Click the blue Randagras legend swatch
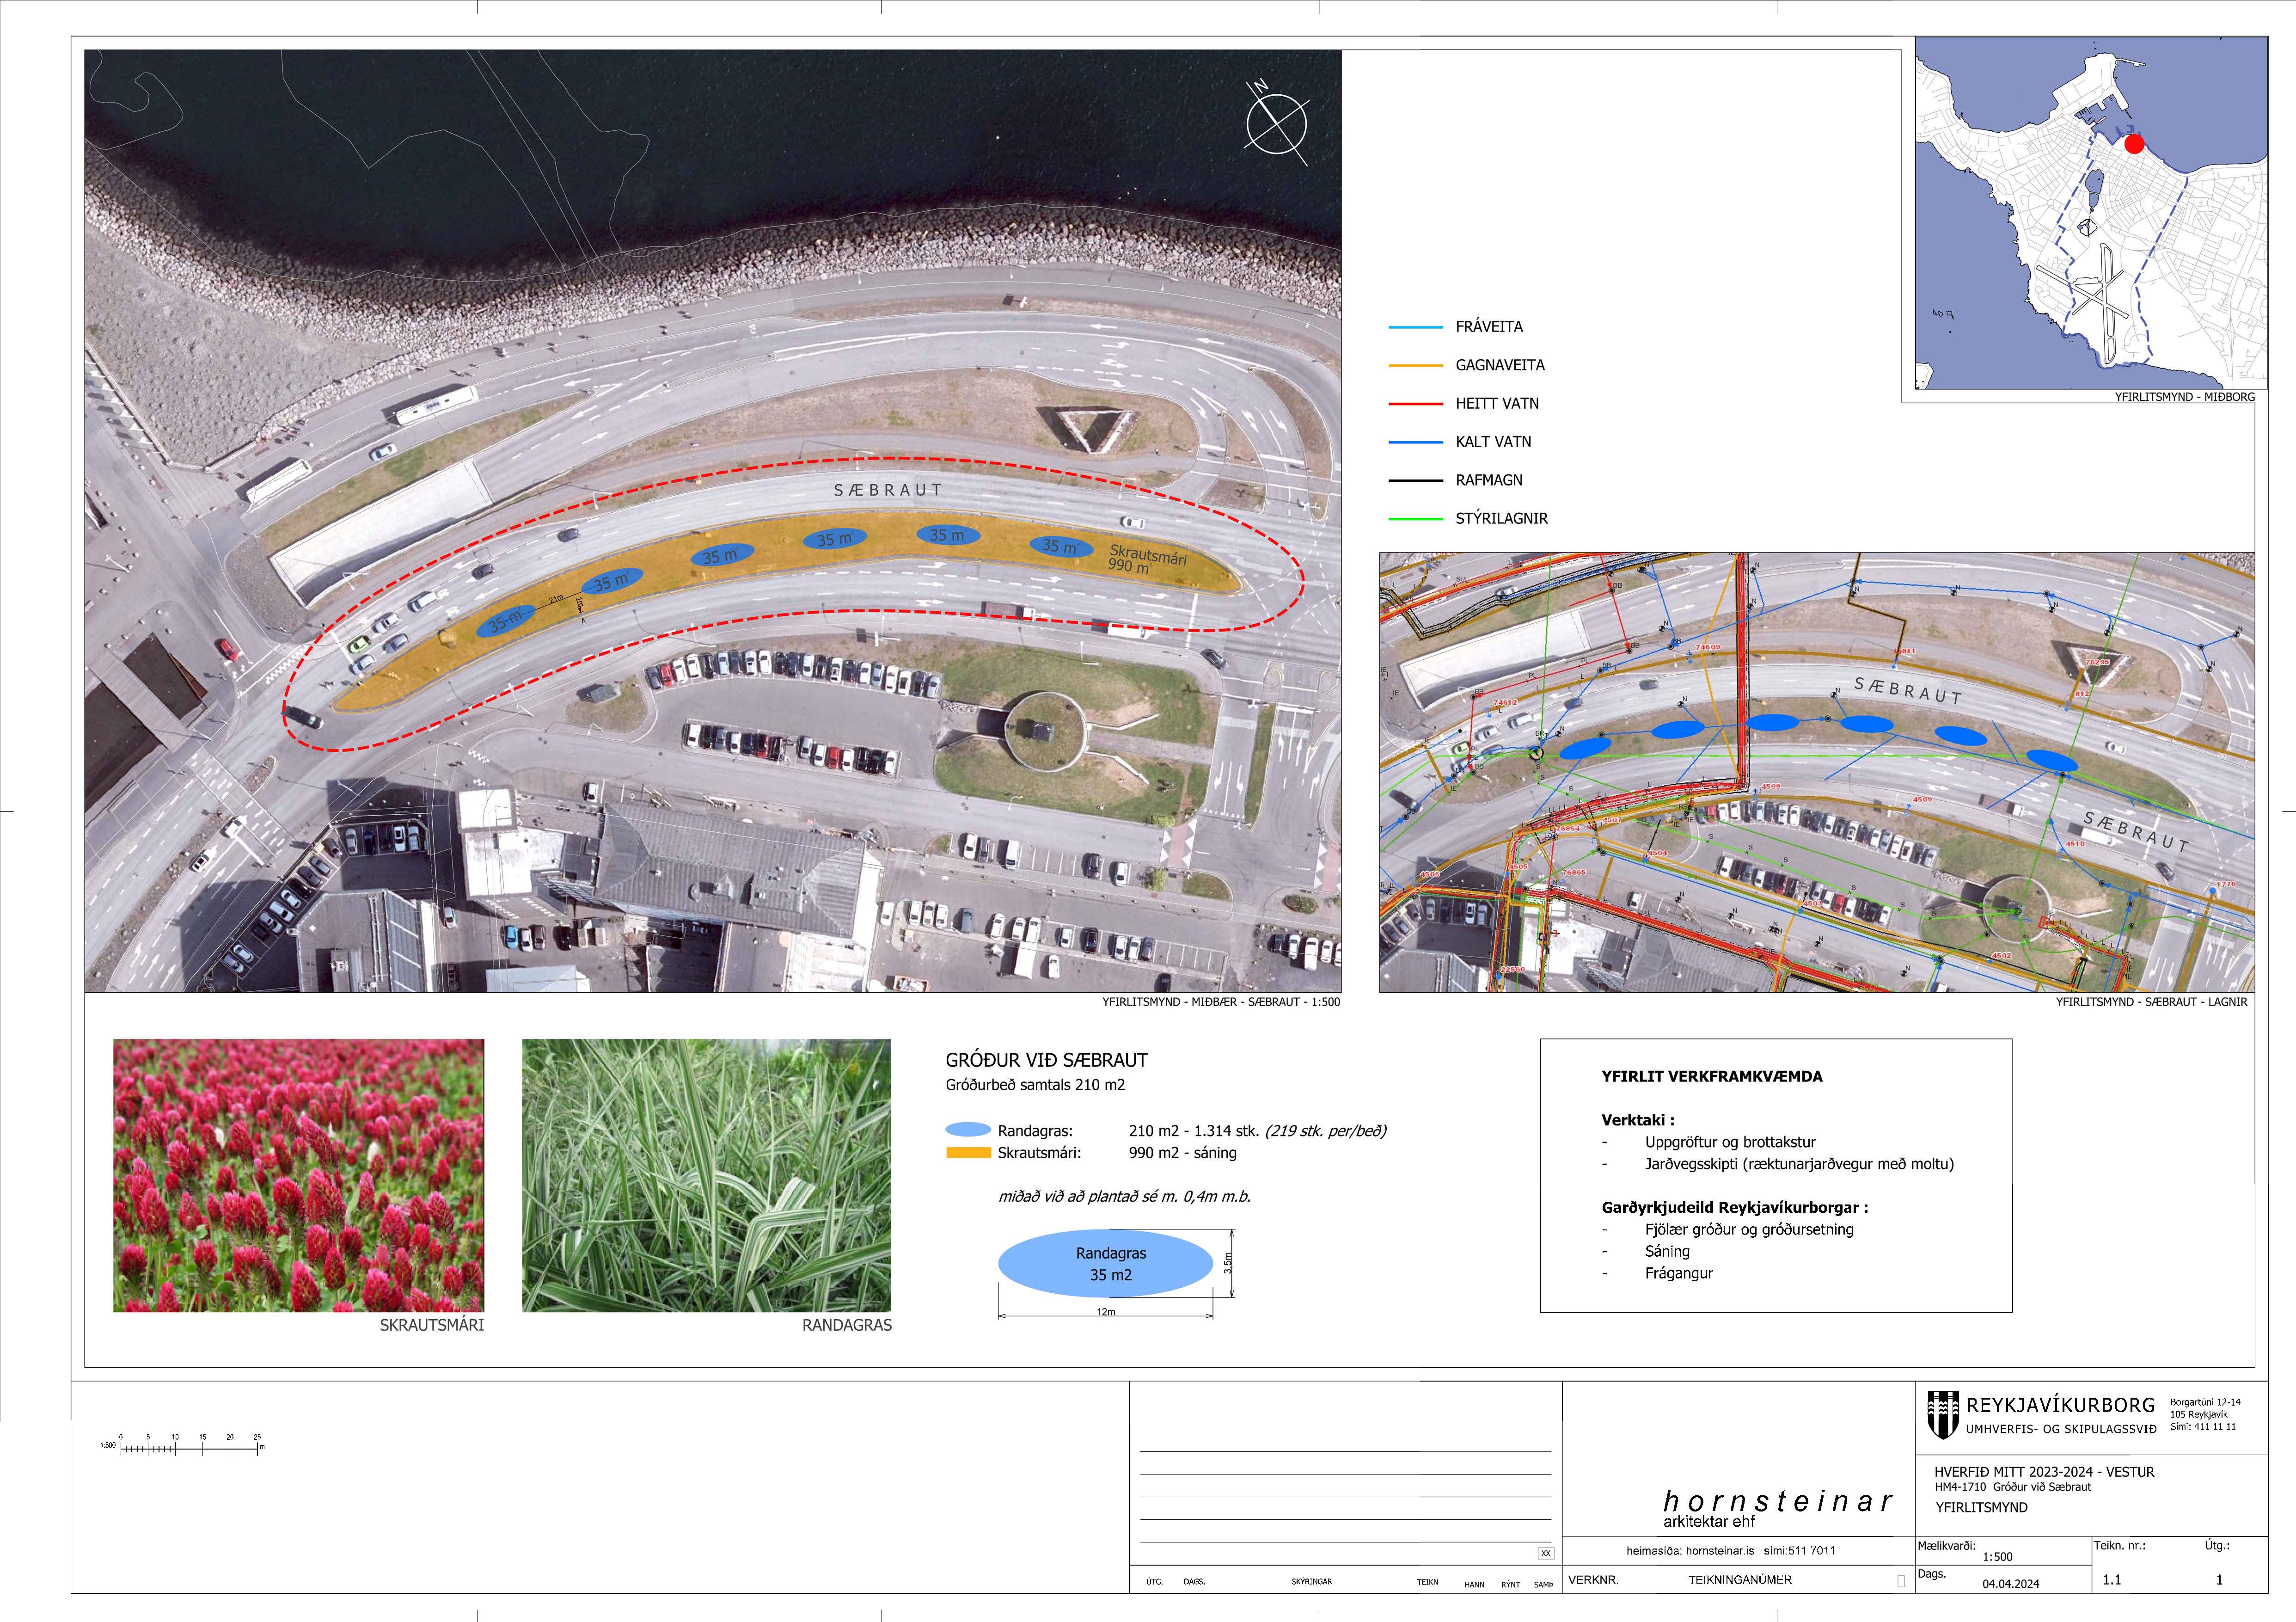Screen dimensions: 2296x1622 [967, 1130]
